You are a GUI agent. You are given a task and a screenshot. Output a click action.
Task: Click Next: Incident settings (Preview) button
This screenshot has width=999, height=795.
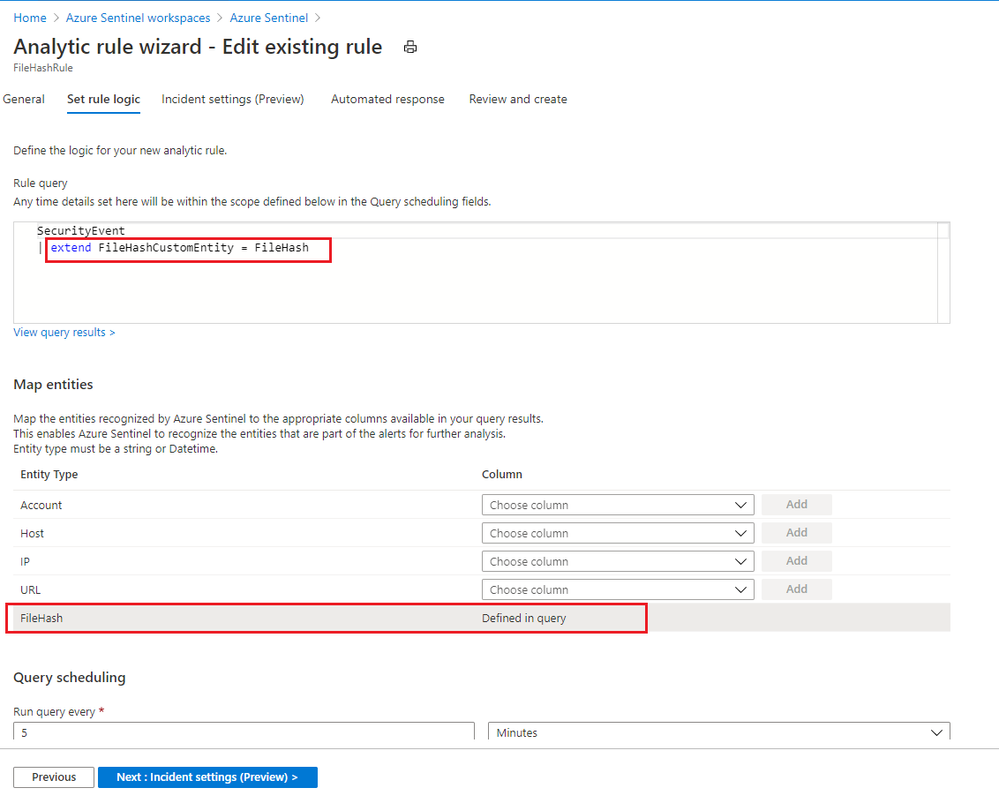coord(208,777)
